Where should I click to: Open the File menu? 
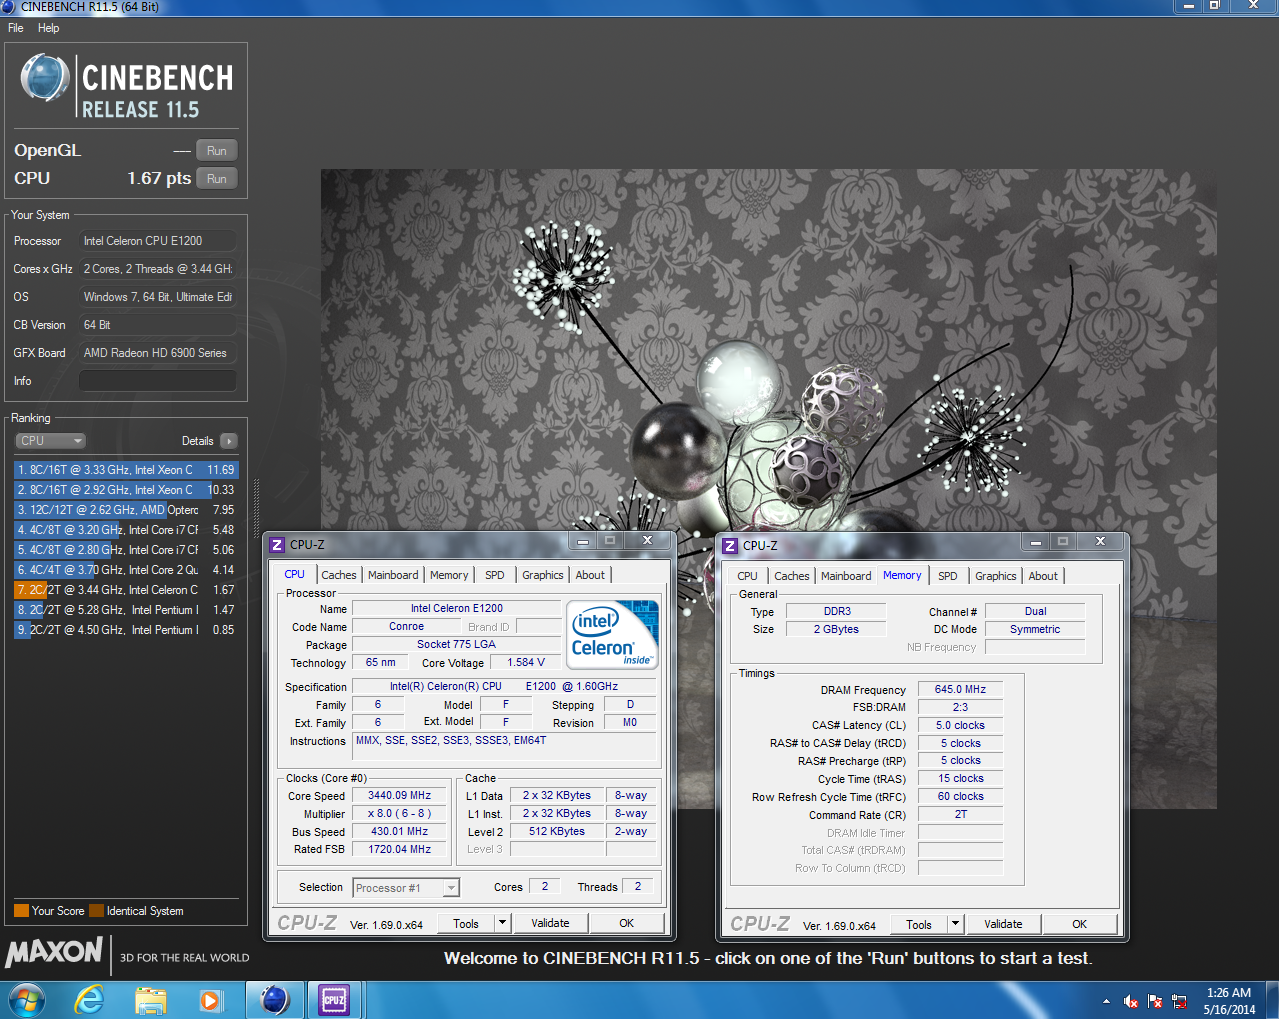(x=16, y=28)
